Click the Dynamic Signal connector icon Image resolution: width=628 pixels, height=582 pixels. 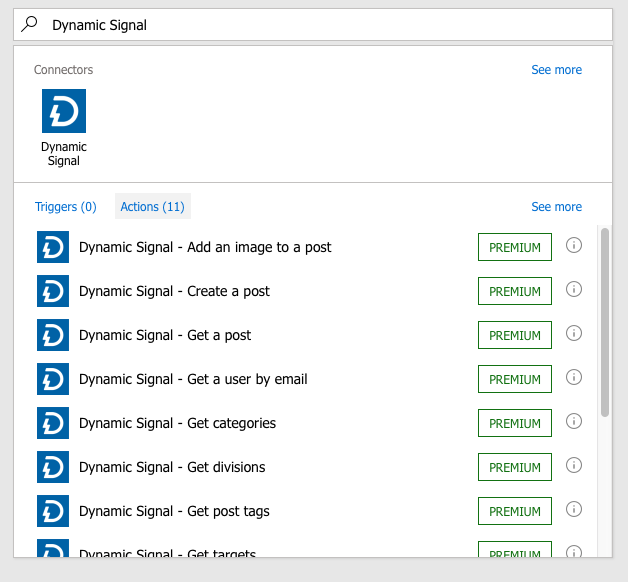tap(64, 111)
